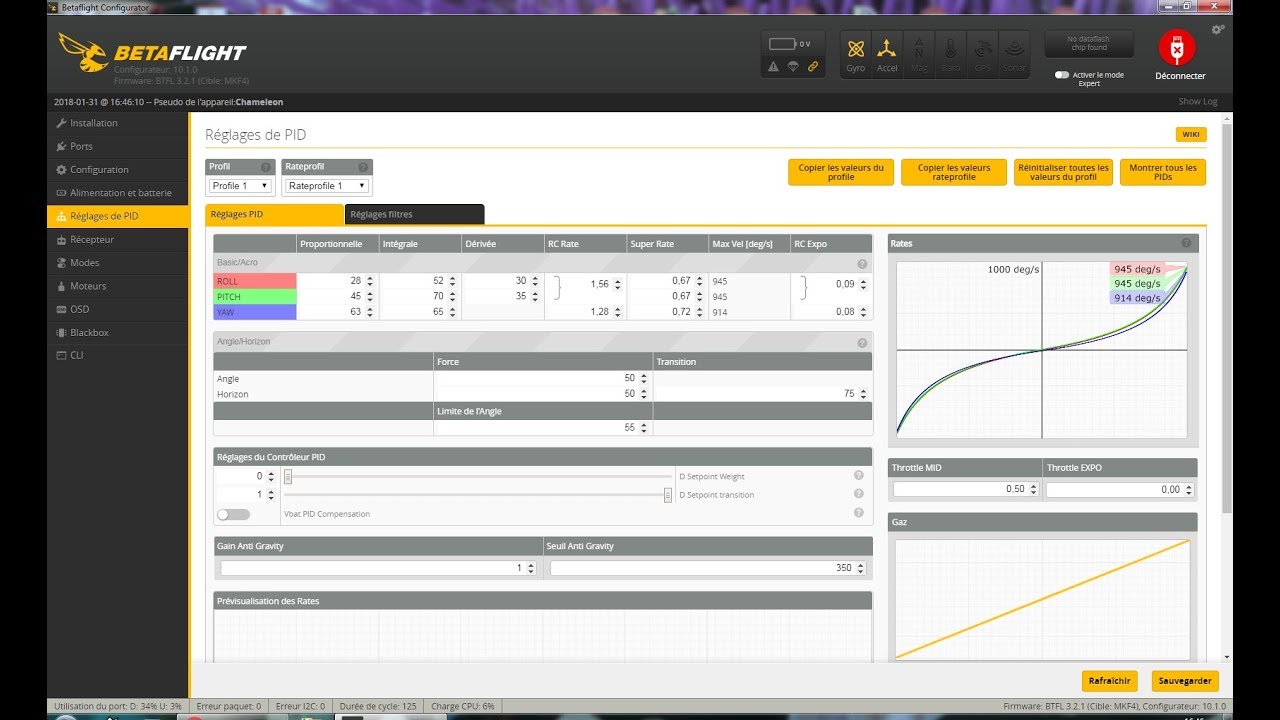Click the failsafe parachute status icon
Screen dimensions: 1280x720
coord(793,67)
